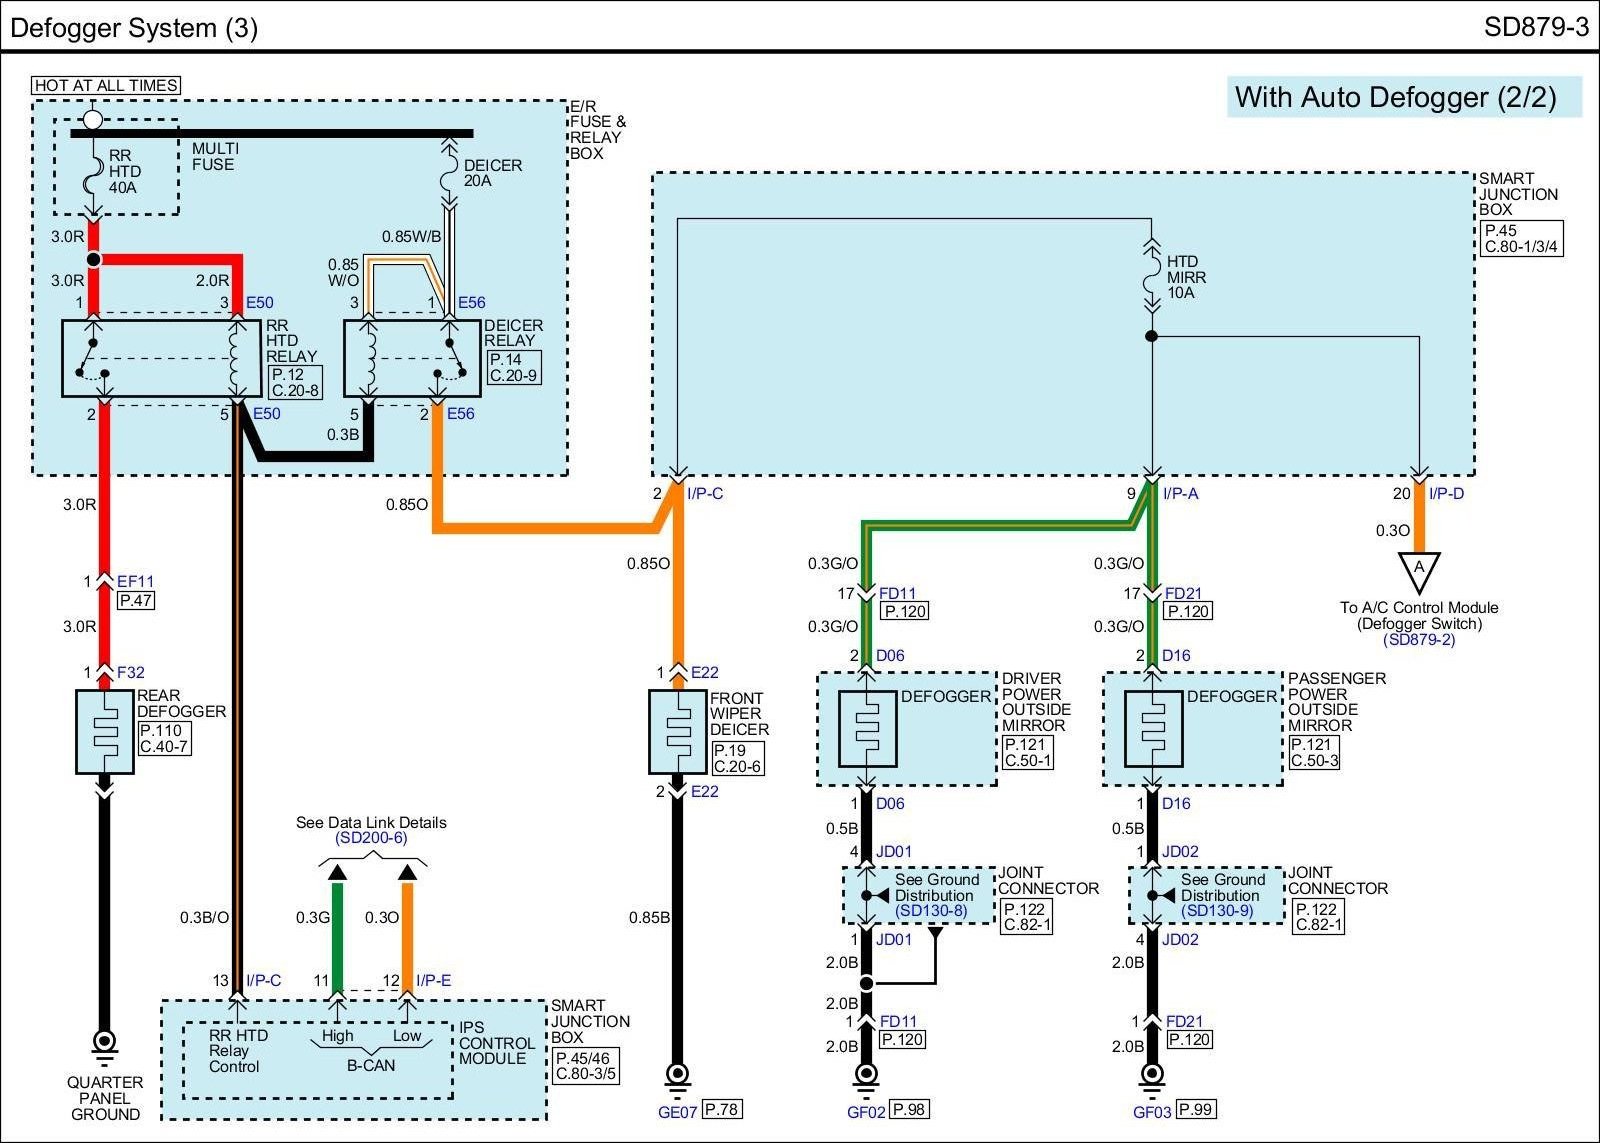The height and width of the screenshot is (1143, 1600).
Task: Click the GE07 ground symbol
Action: [x=677, y=1075]
